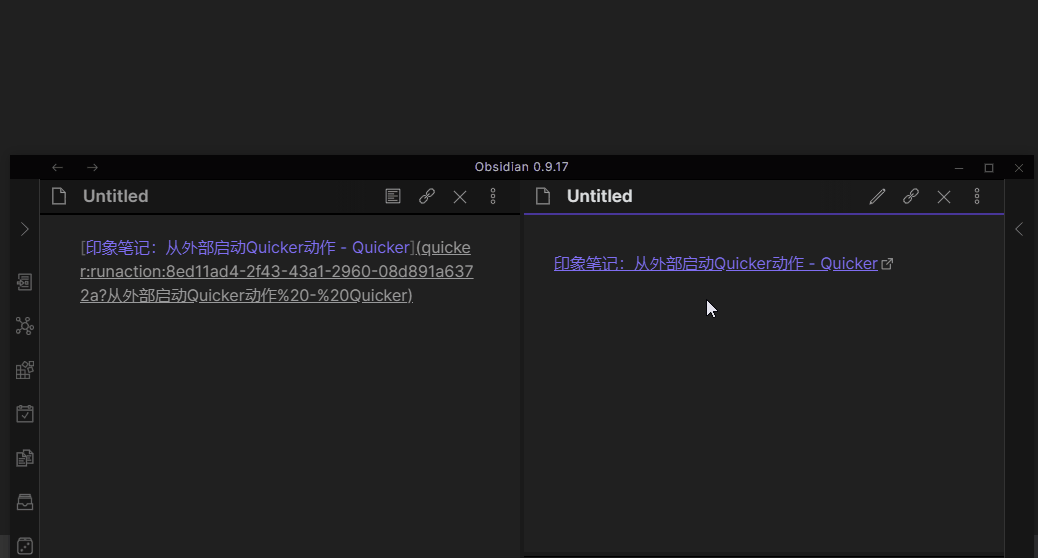
Task: Toggle link icon in left pane header
Action: point(427,197)
